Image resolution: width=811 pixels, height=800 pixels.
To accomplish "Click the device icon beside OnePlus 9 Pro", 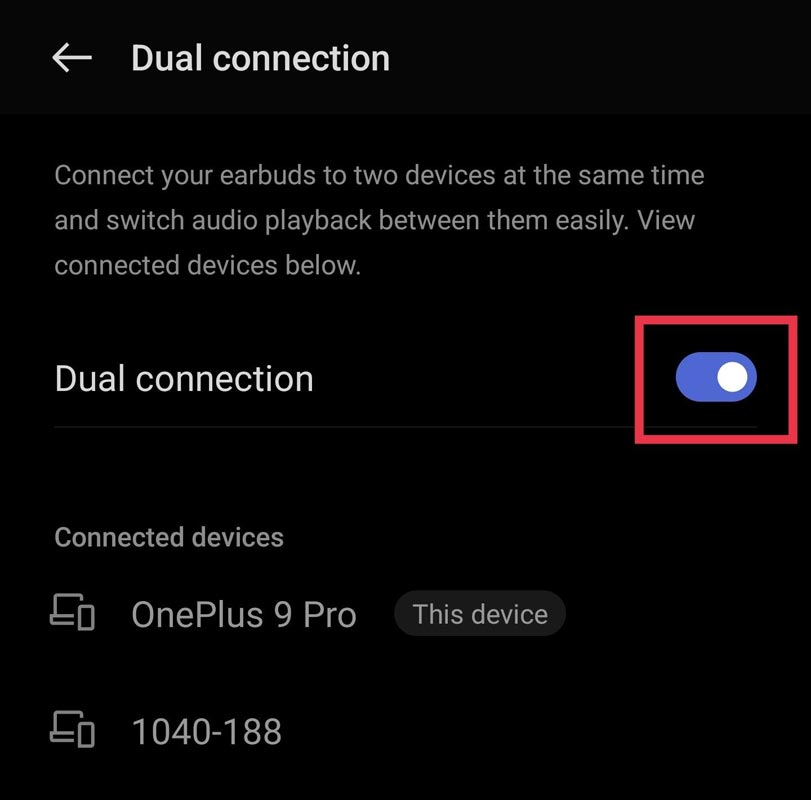I will pyautogui.click(x=72, y=612).
